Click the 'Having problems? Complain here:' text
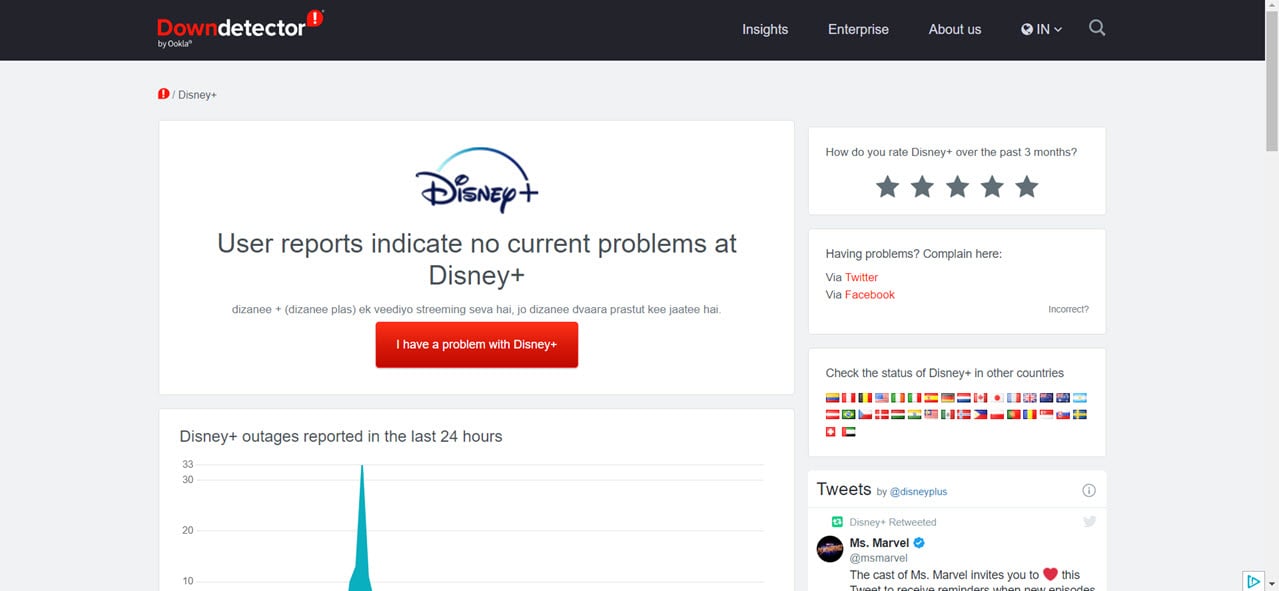Screen dimensions: 1279x591 tap(914, 254)
